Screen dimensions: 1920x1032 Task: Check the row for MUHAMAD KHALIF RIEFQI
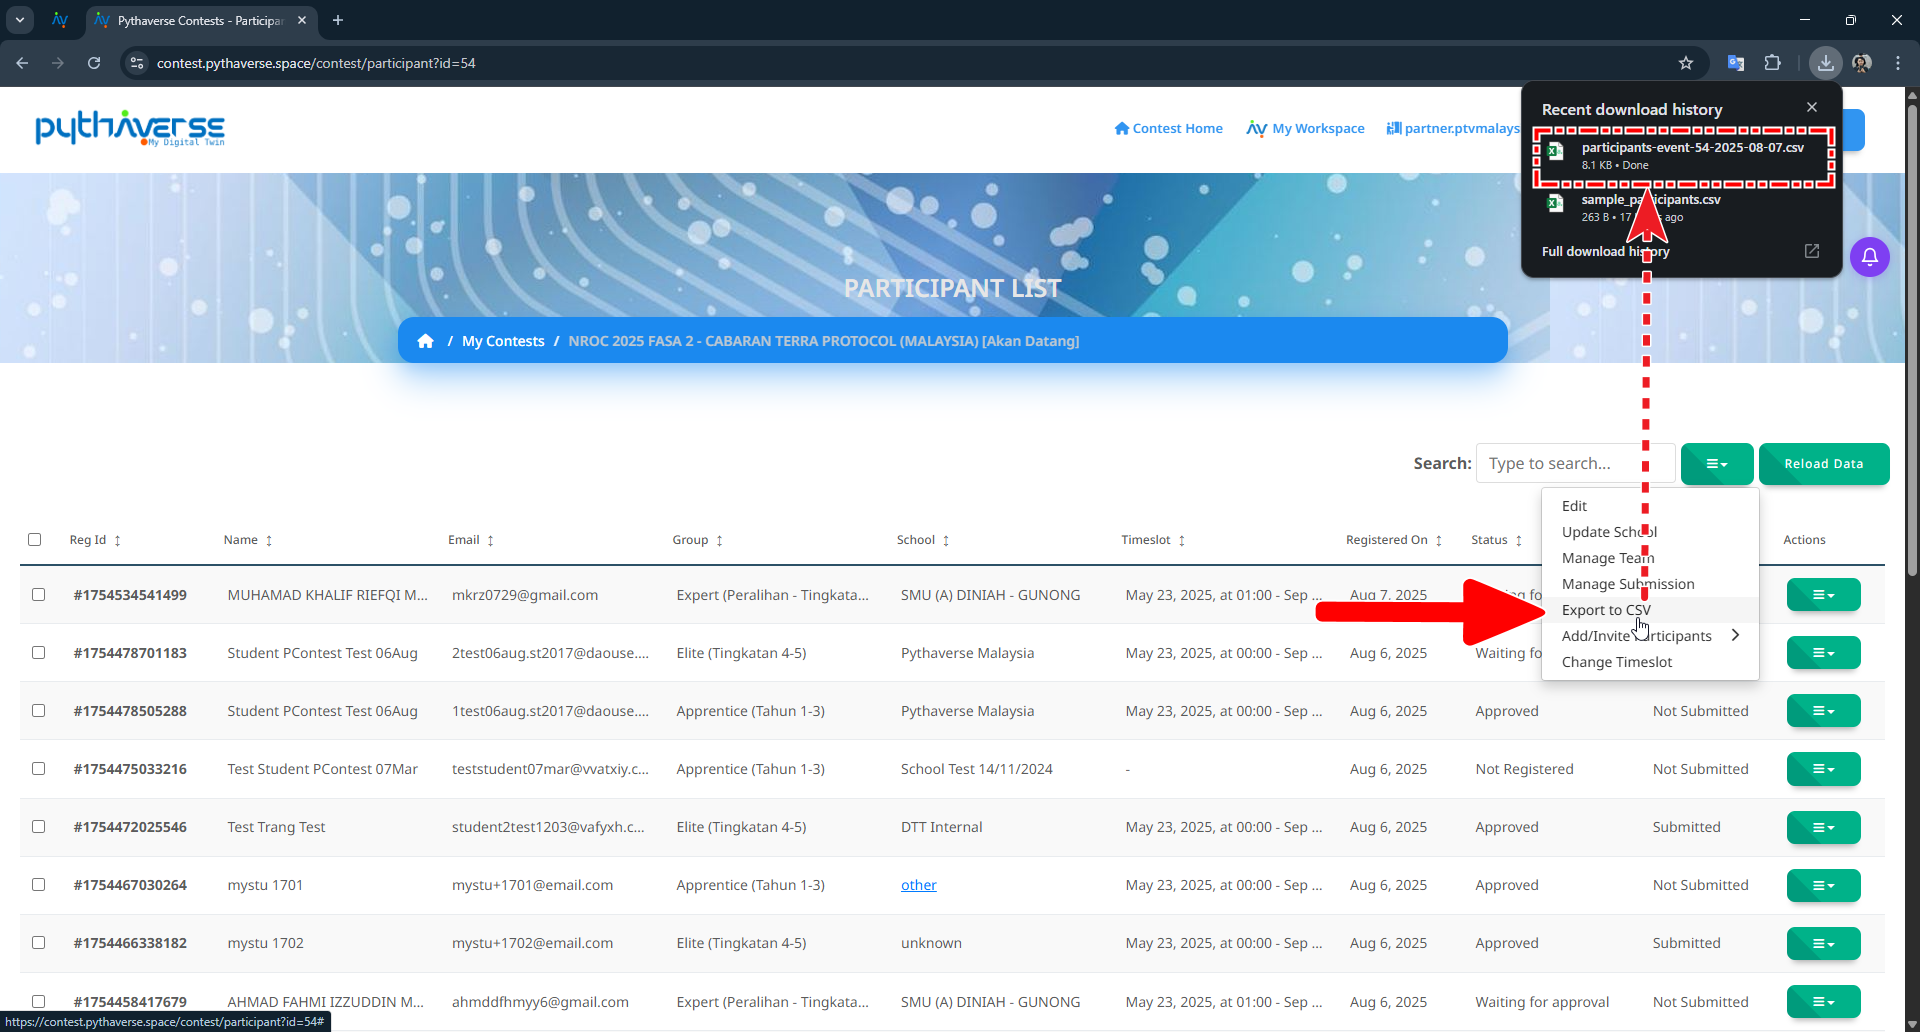[x=39, y=595]
